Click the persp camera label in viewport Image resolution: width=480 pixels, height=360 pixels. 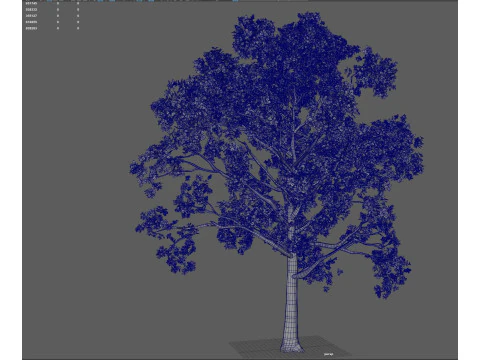pos(328,354)
